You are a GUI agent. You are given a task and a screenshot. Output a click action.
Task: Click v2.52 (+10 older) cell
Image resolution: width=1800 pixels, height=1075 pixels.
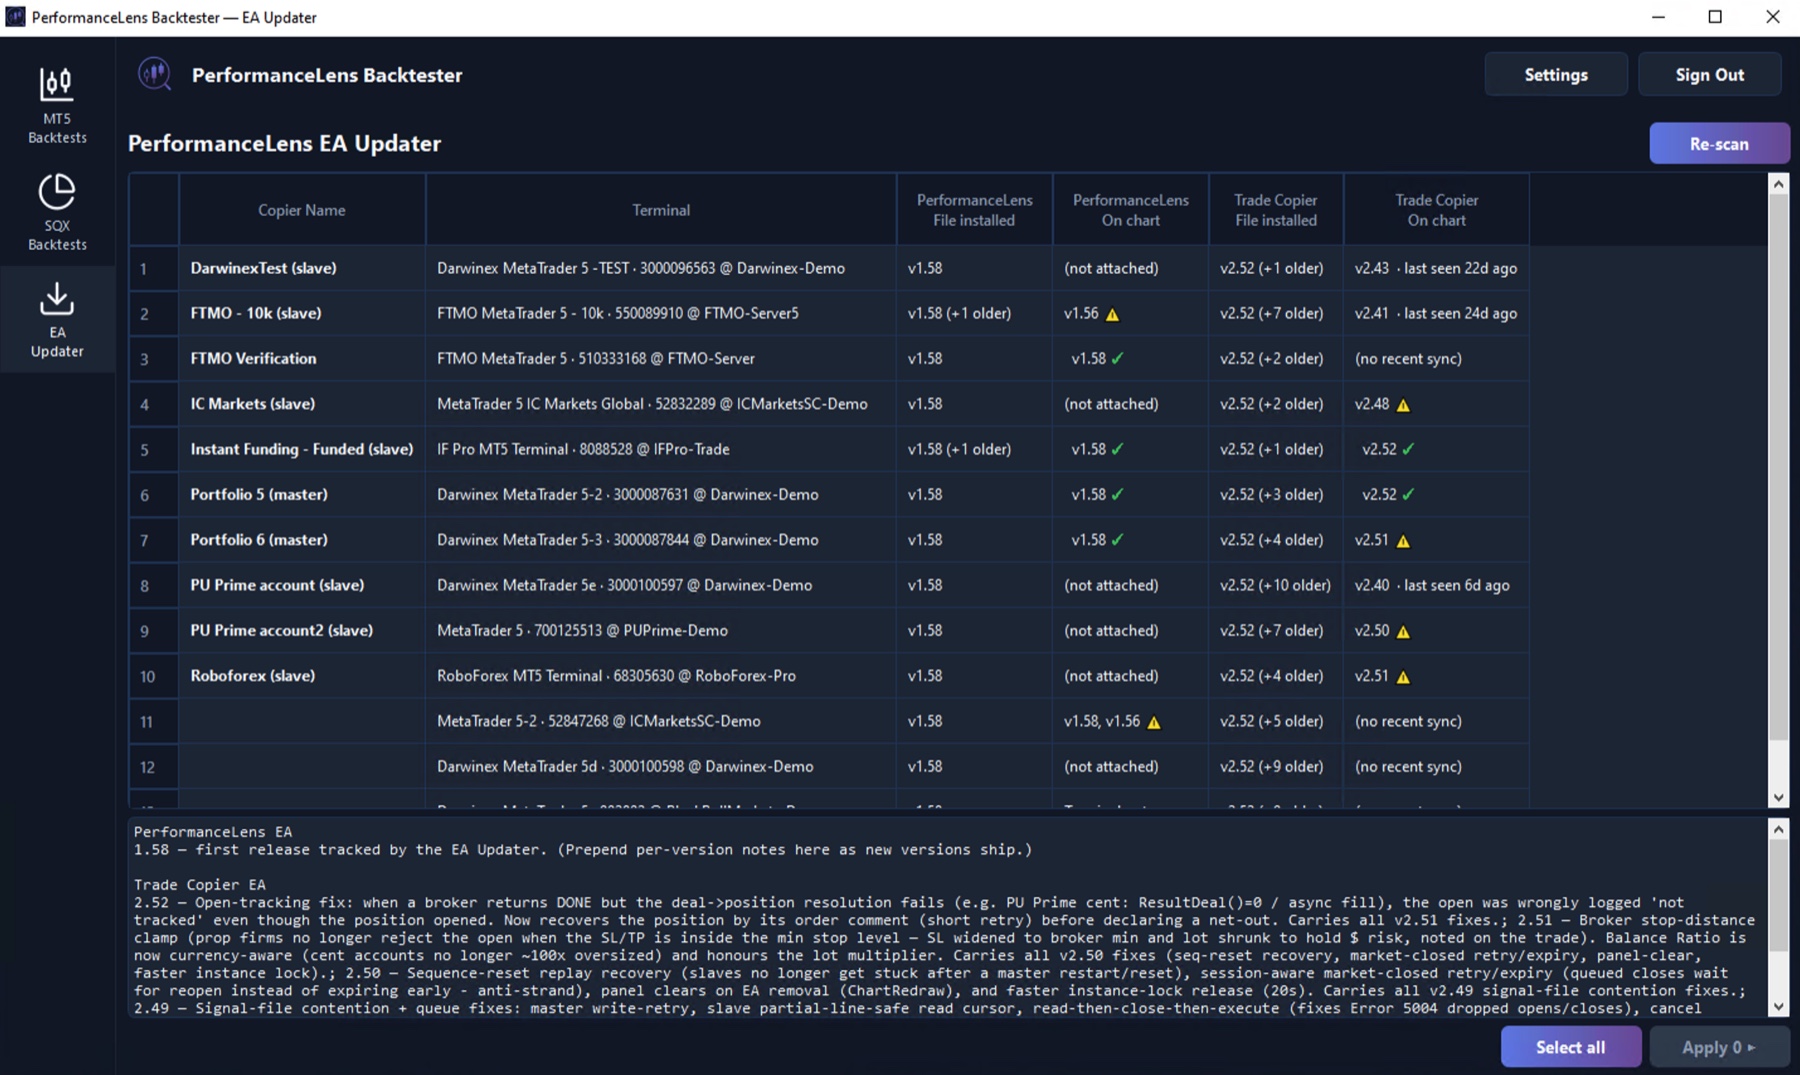(1275, 585)
